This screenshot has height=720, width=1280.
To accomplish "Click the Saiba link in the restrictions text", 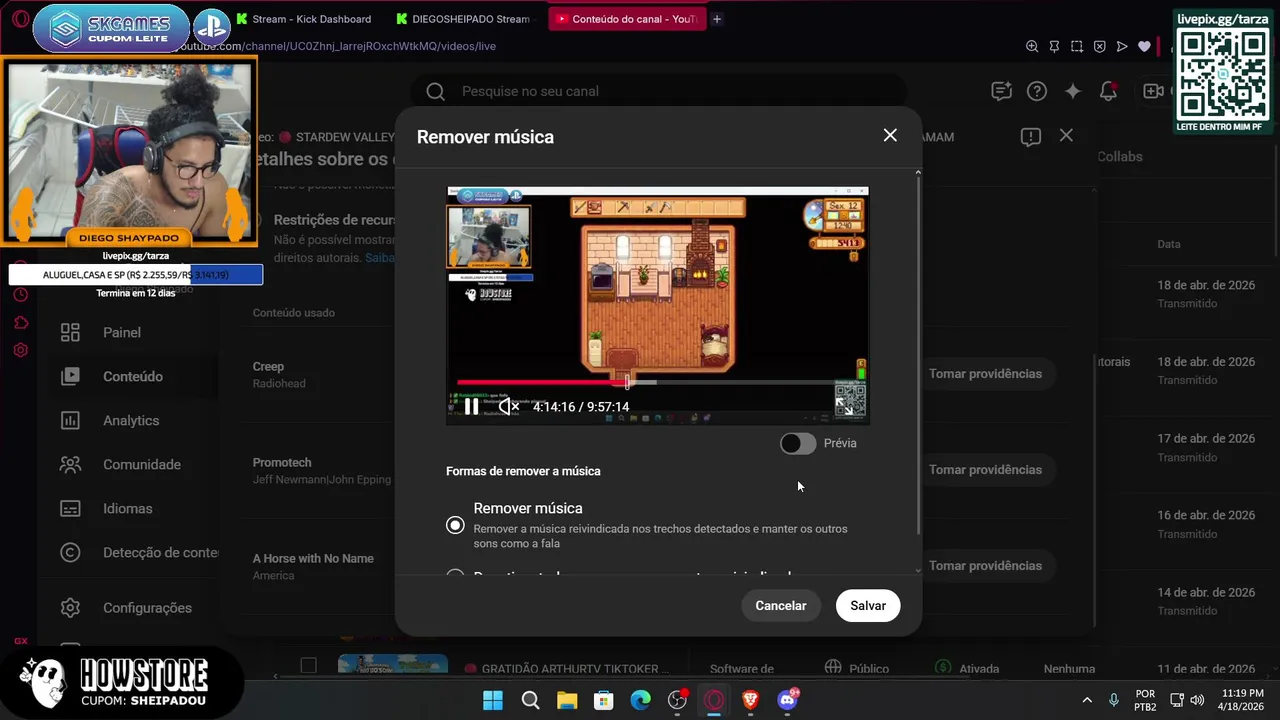I will pos(379,257).
